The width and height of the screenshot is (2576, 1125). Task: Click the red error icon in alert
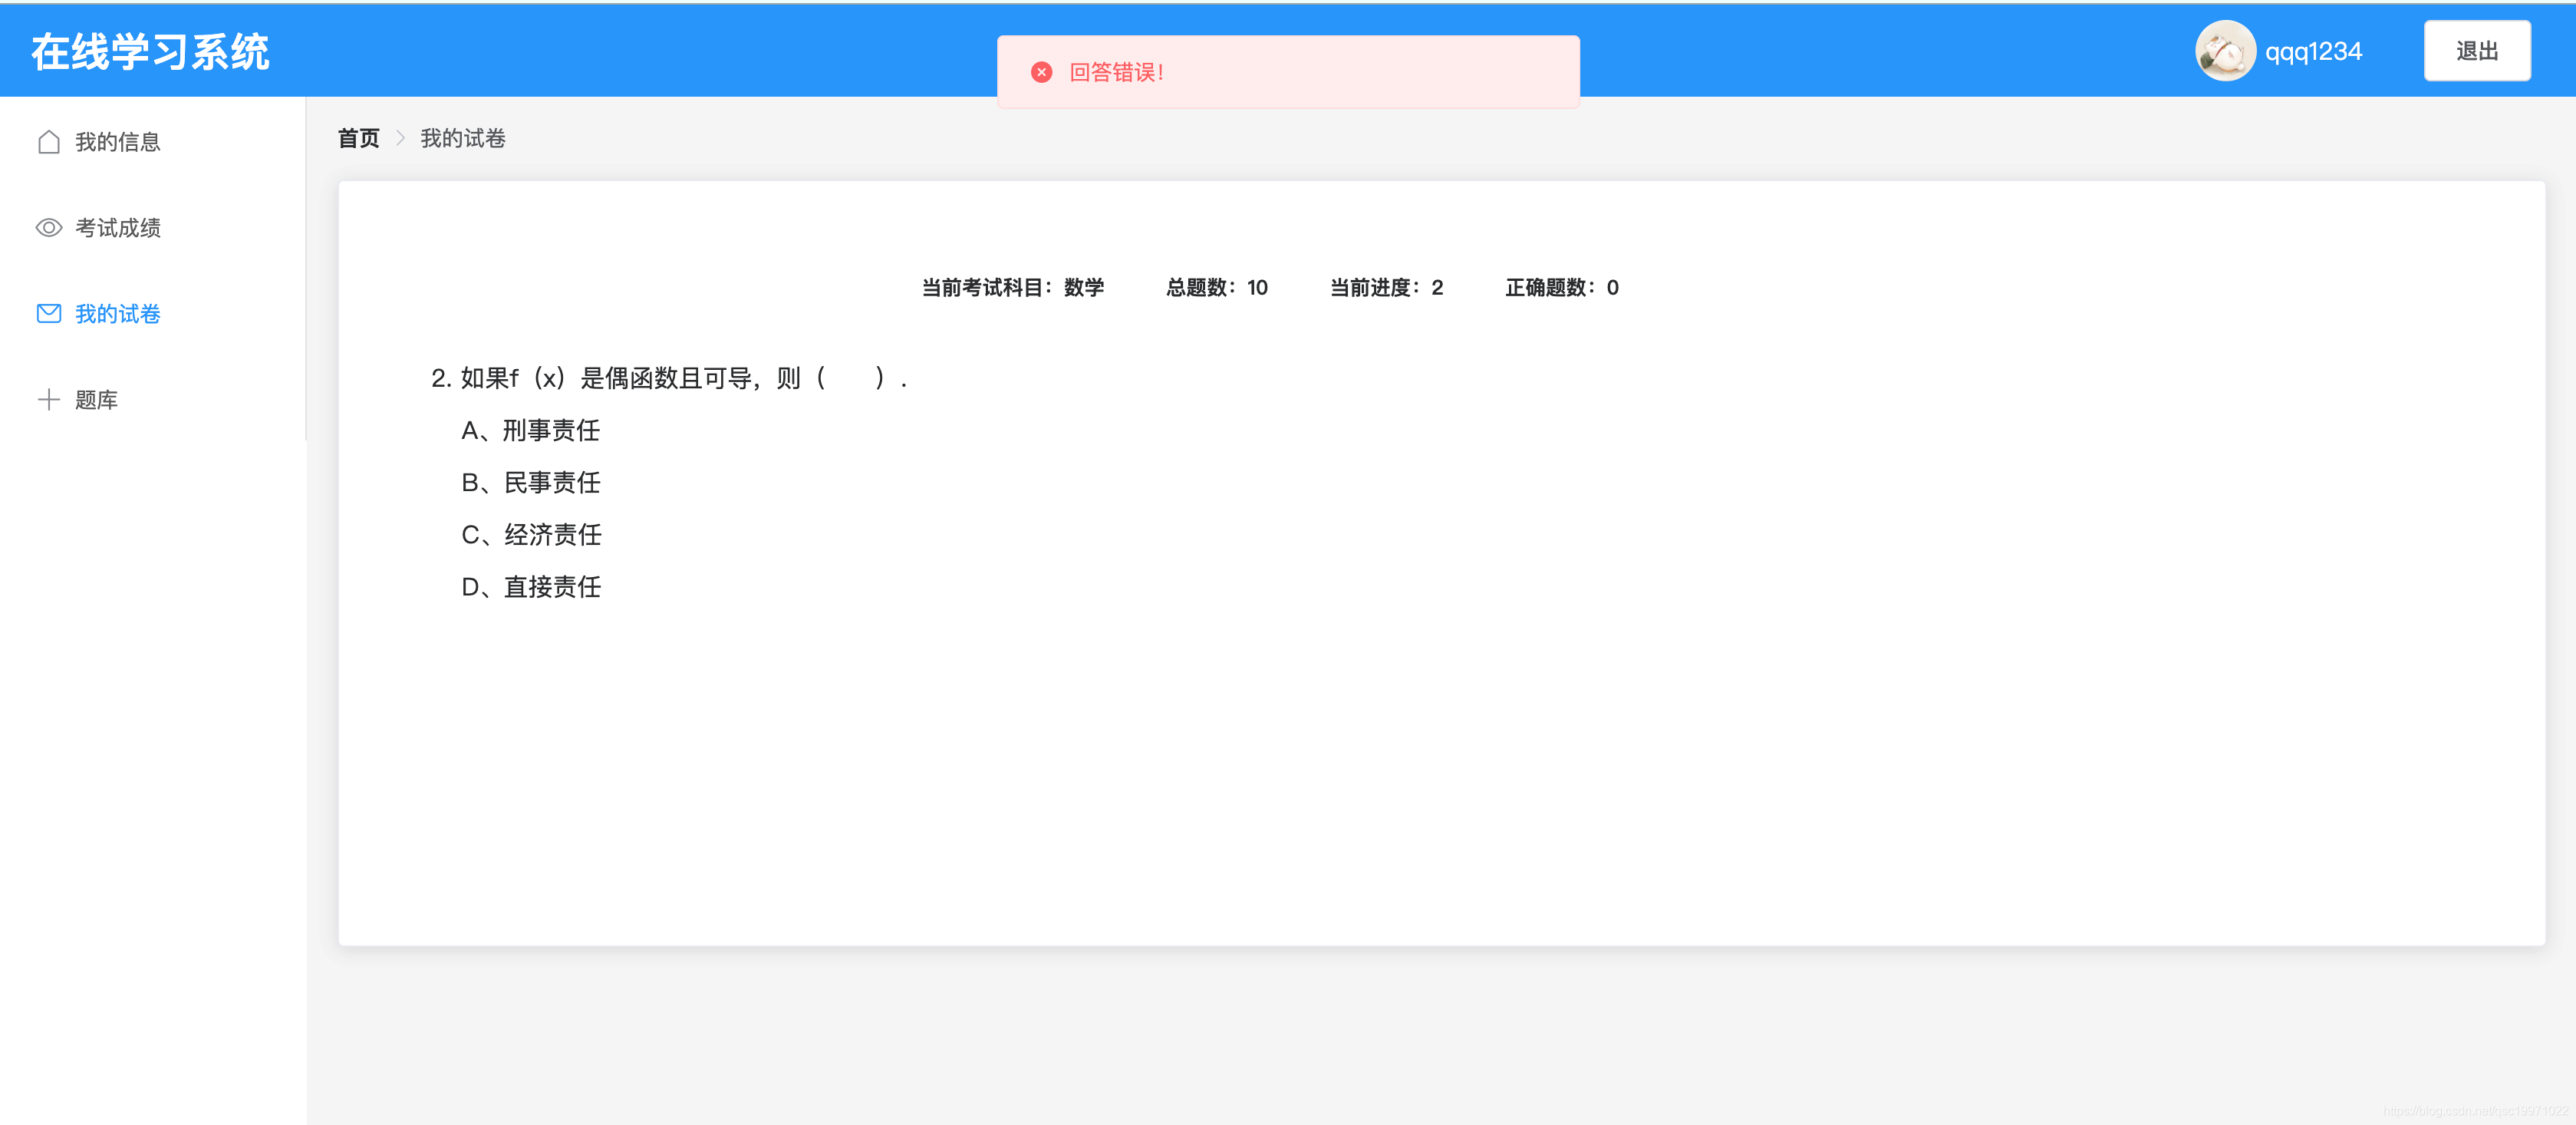click(x=1041, y=72)
